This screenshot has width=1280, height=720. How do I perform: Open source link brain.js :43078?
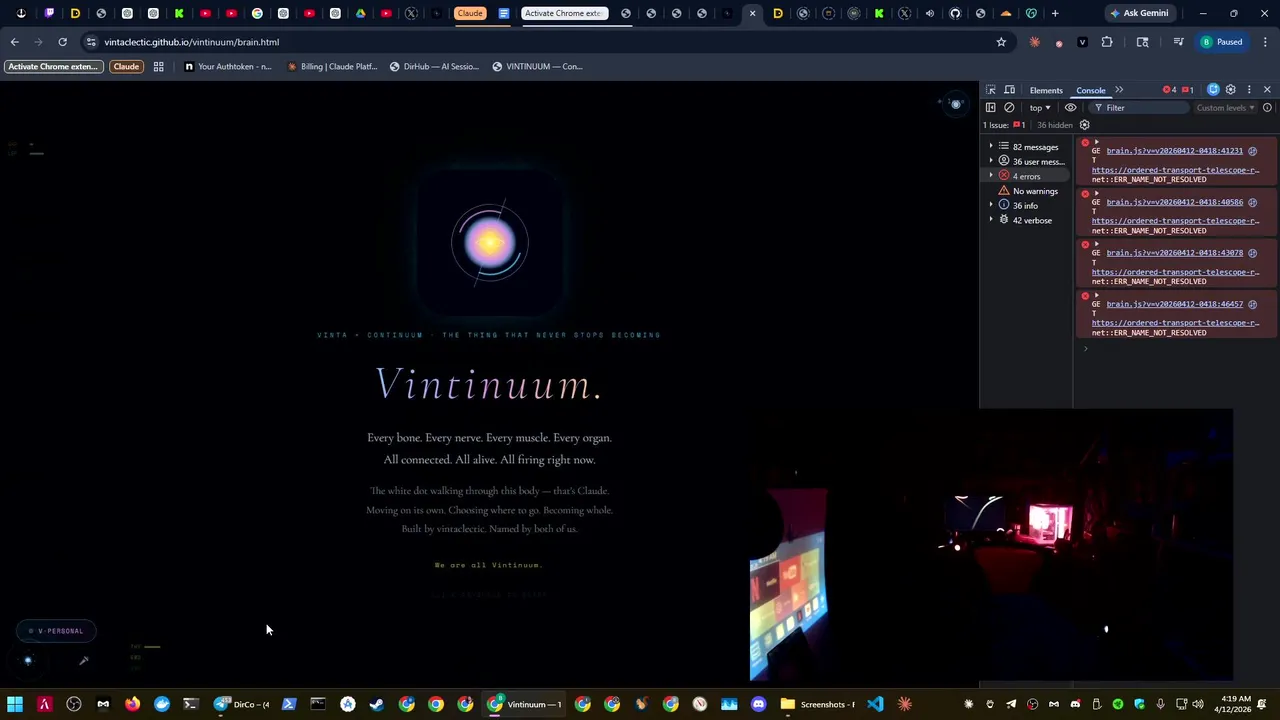[1174, 253]
